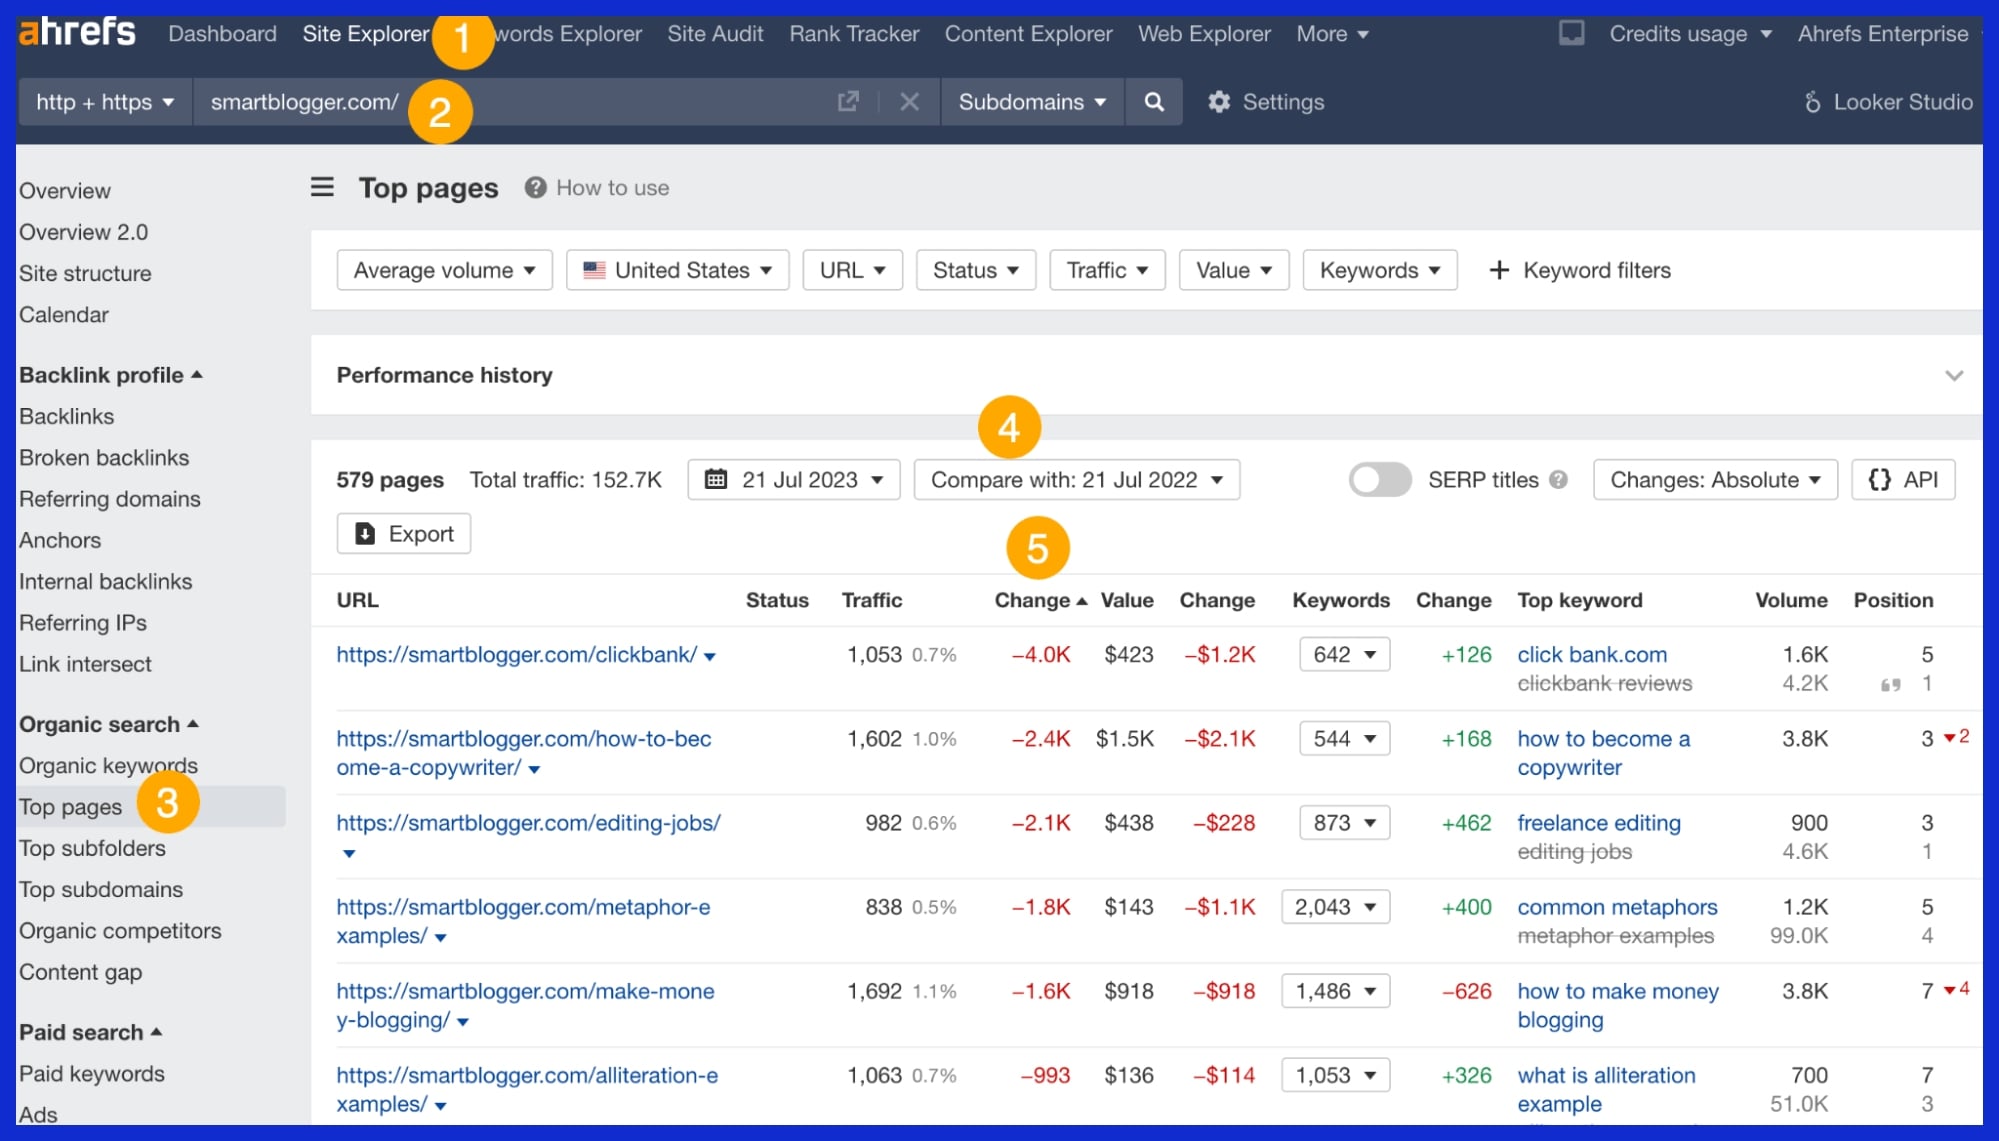Image resolution: width=1999 pixels, height=1141 pixels.
Task: Open More navigation menu
Action: (1332, 34)
